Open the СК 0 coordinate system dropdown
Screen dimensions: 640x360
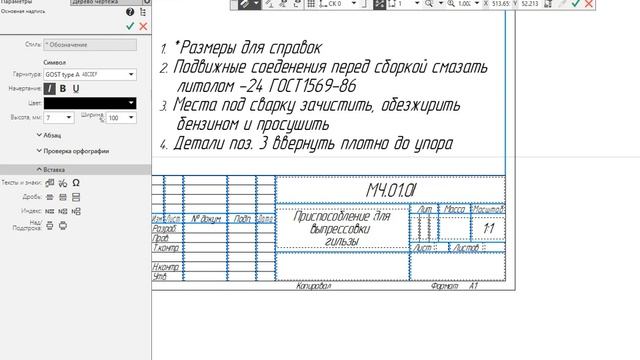point(338,4)
